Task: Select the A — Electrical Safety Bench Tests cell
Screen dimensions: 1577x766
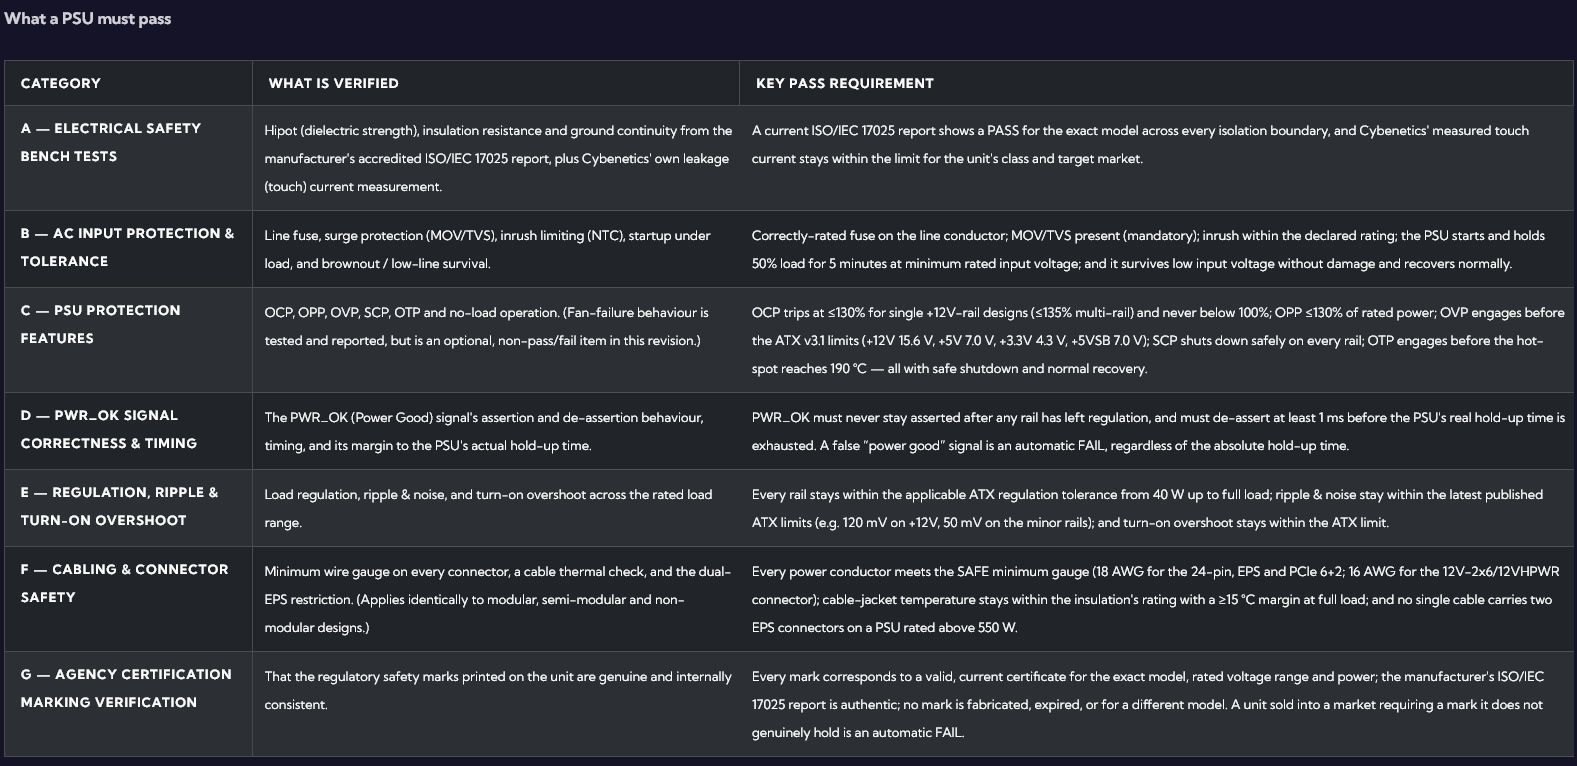Action: 128,158
